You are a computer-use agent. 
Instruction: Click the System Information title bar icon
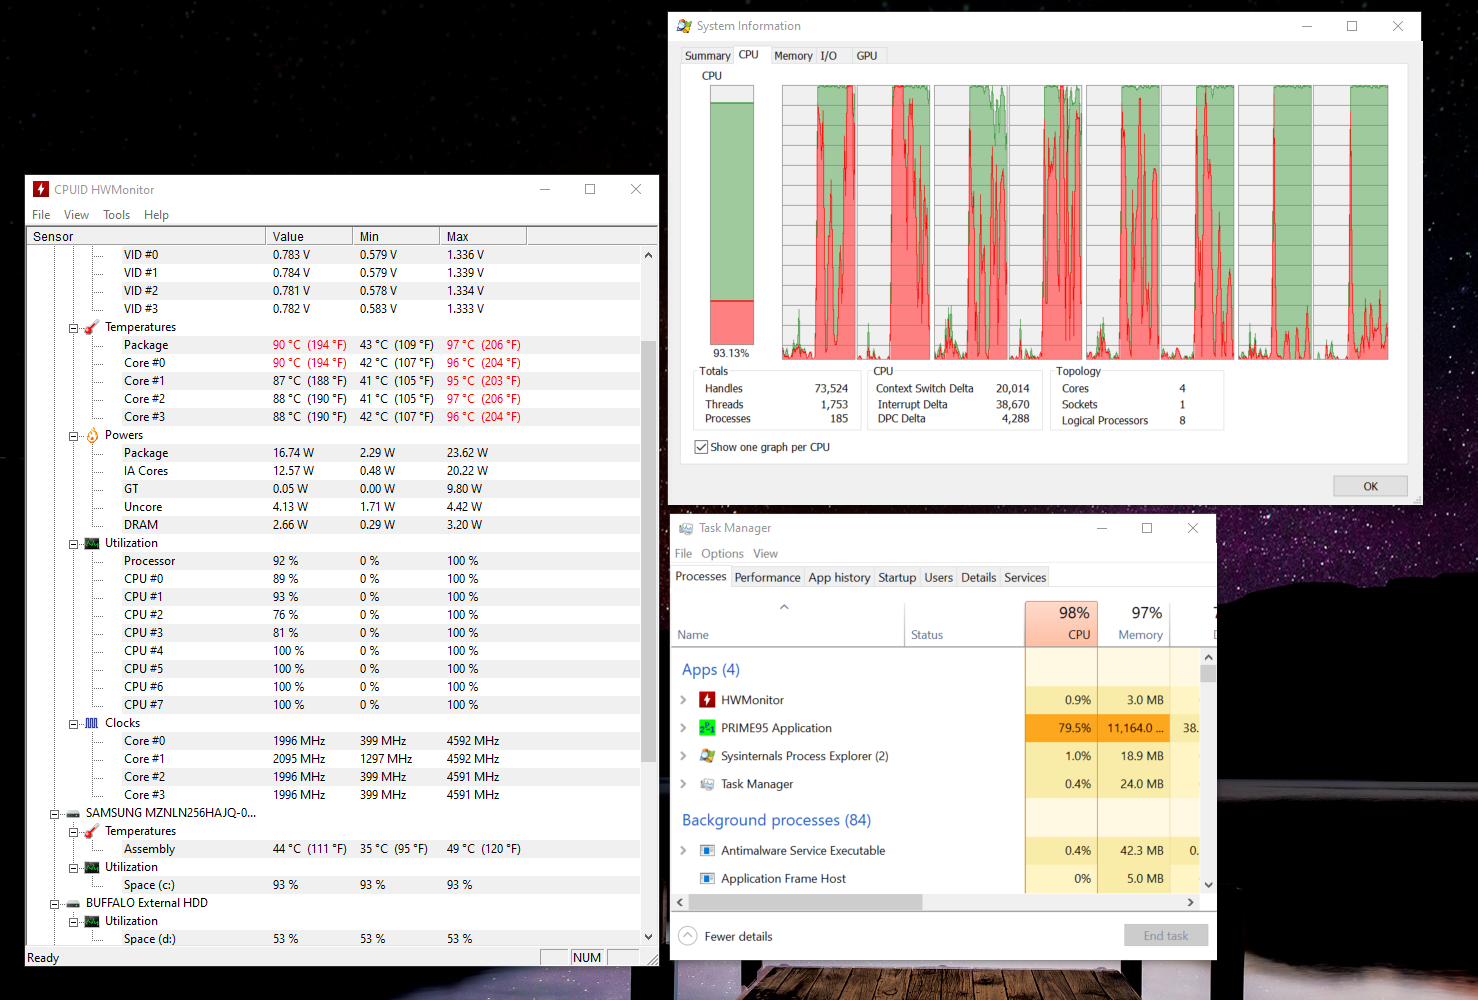coord(684,26)
